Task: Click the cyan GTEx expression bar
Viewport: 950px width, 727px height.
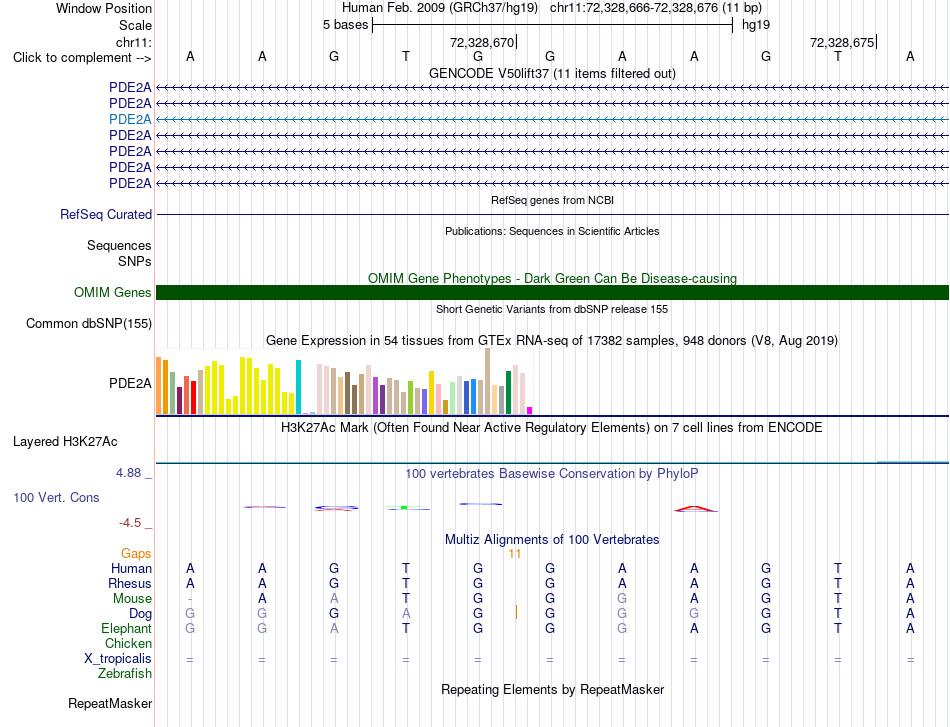Action: [299, 387]
